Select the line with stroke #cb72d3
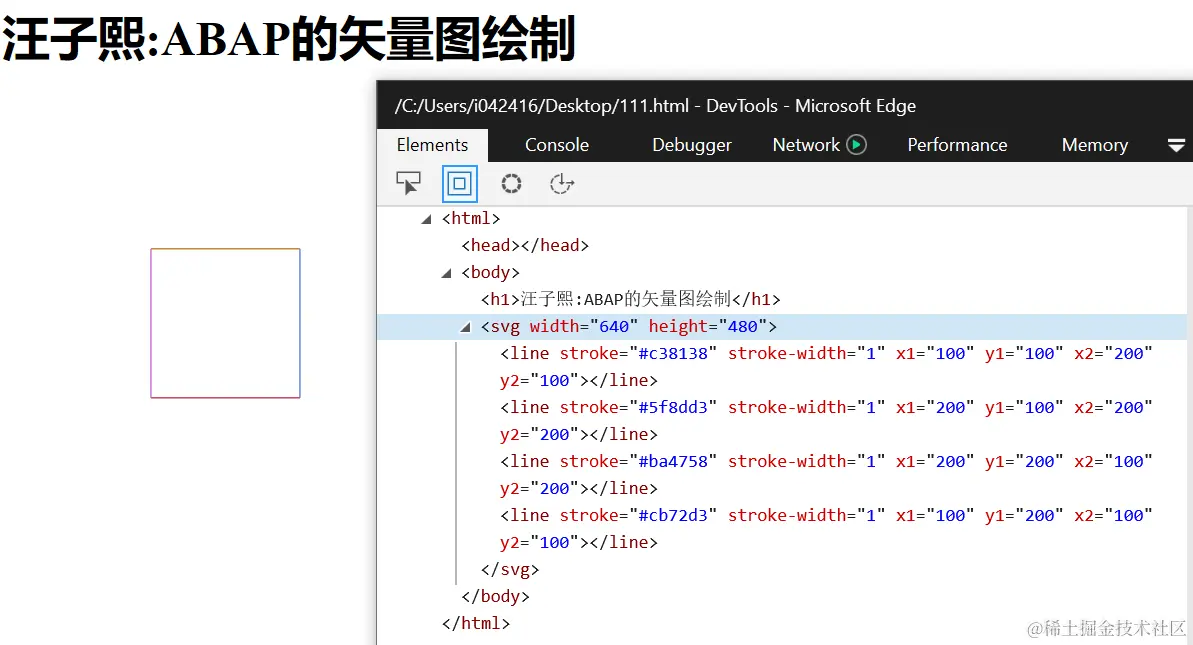1193x645 pixels. pos(826,529)
